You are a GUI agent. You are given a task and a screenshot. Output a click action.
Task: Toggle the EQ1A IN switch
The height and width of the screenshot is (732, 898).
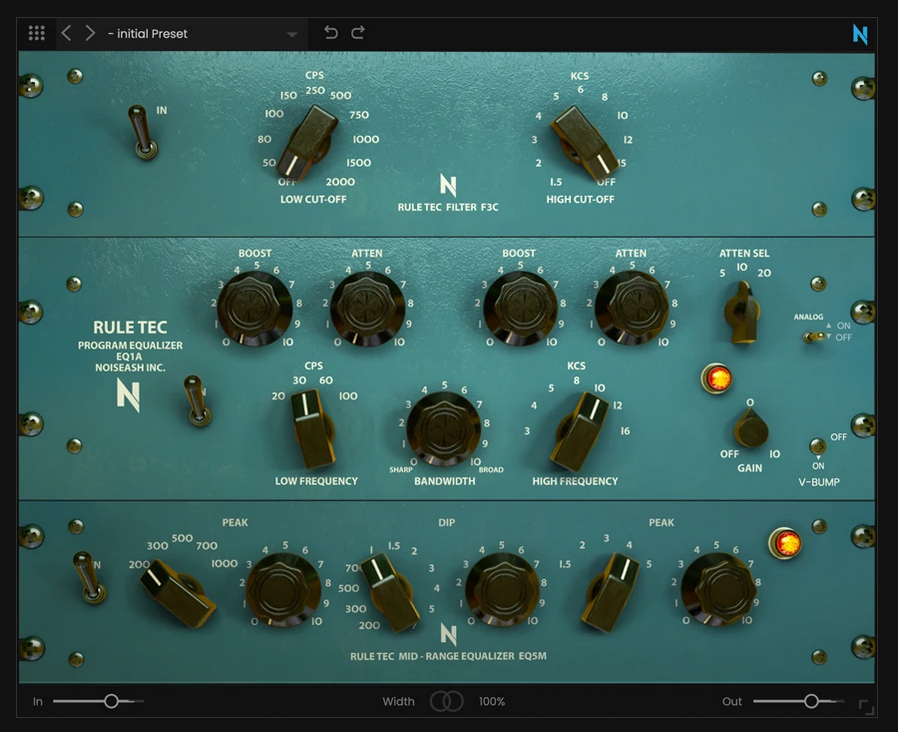[x=197, y=401]
